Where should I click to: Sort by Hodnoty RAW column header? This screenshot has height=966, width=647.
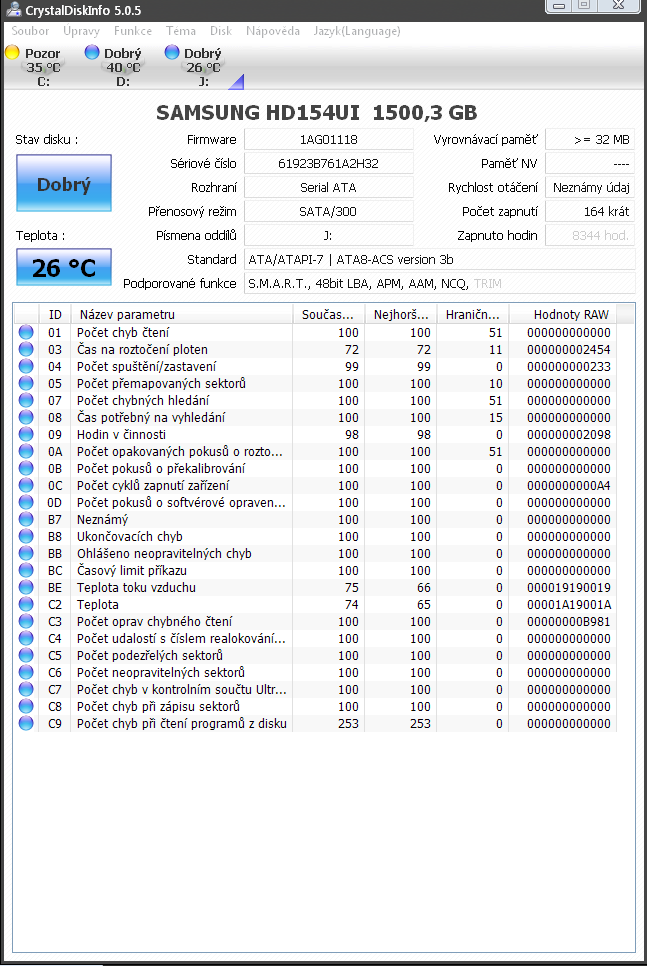pos(570,314)
